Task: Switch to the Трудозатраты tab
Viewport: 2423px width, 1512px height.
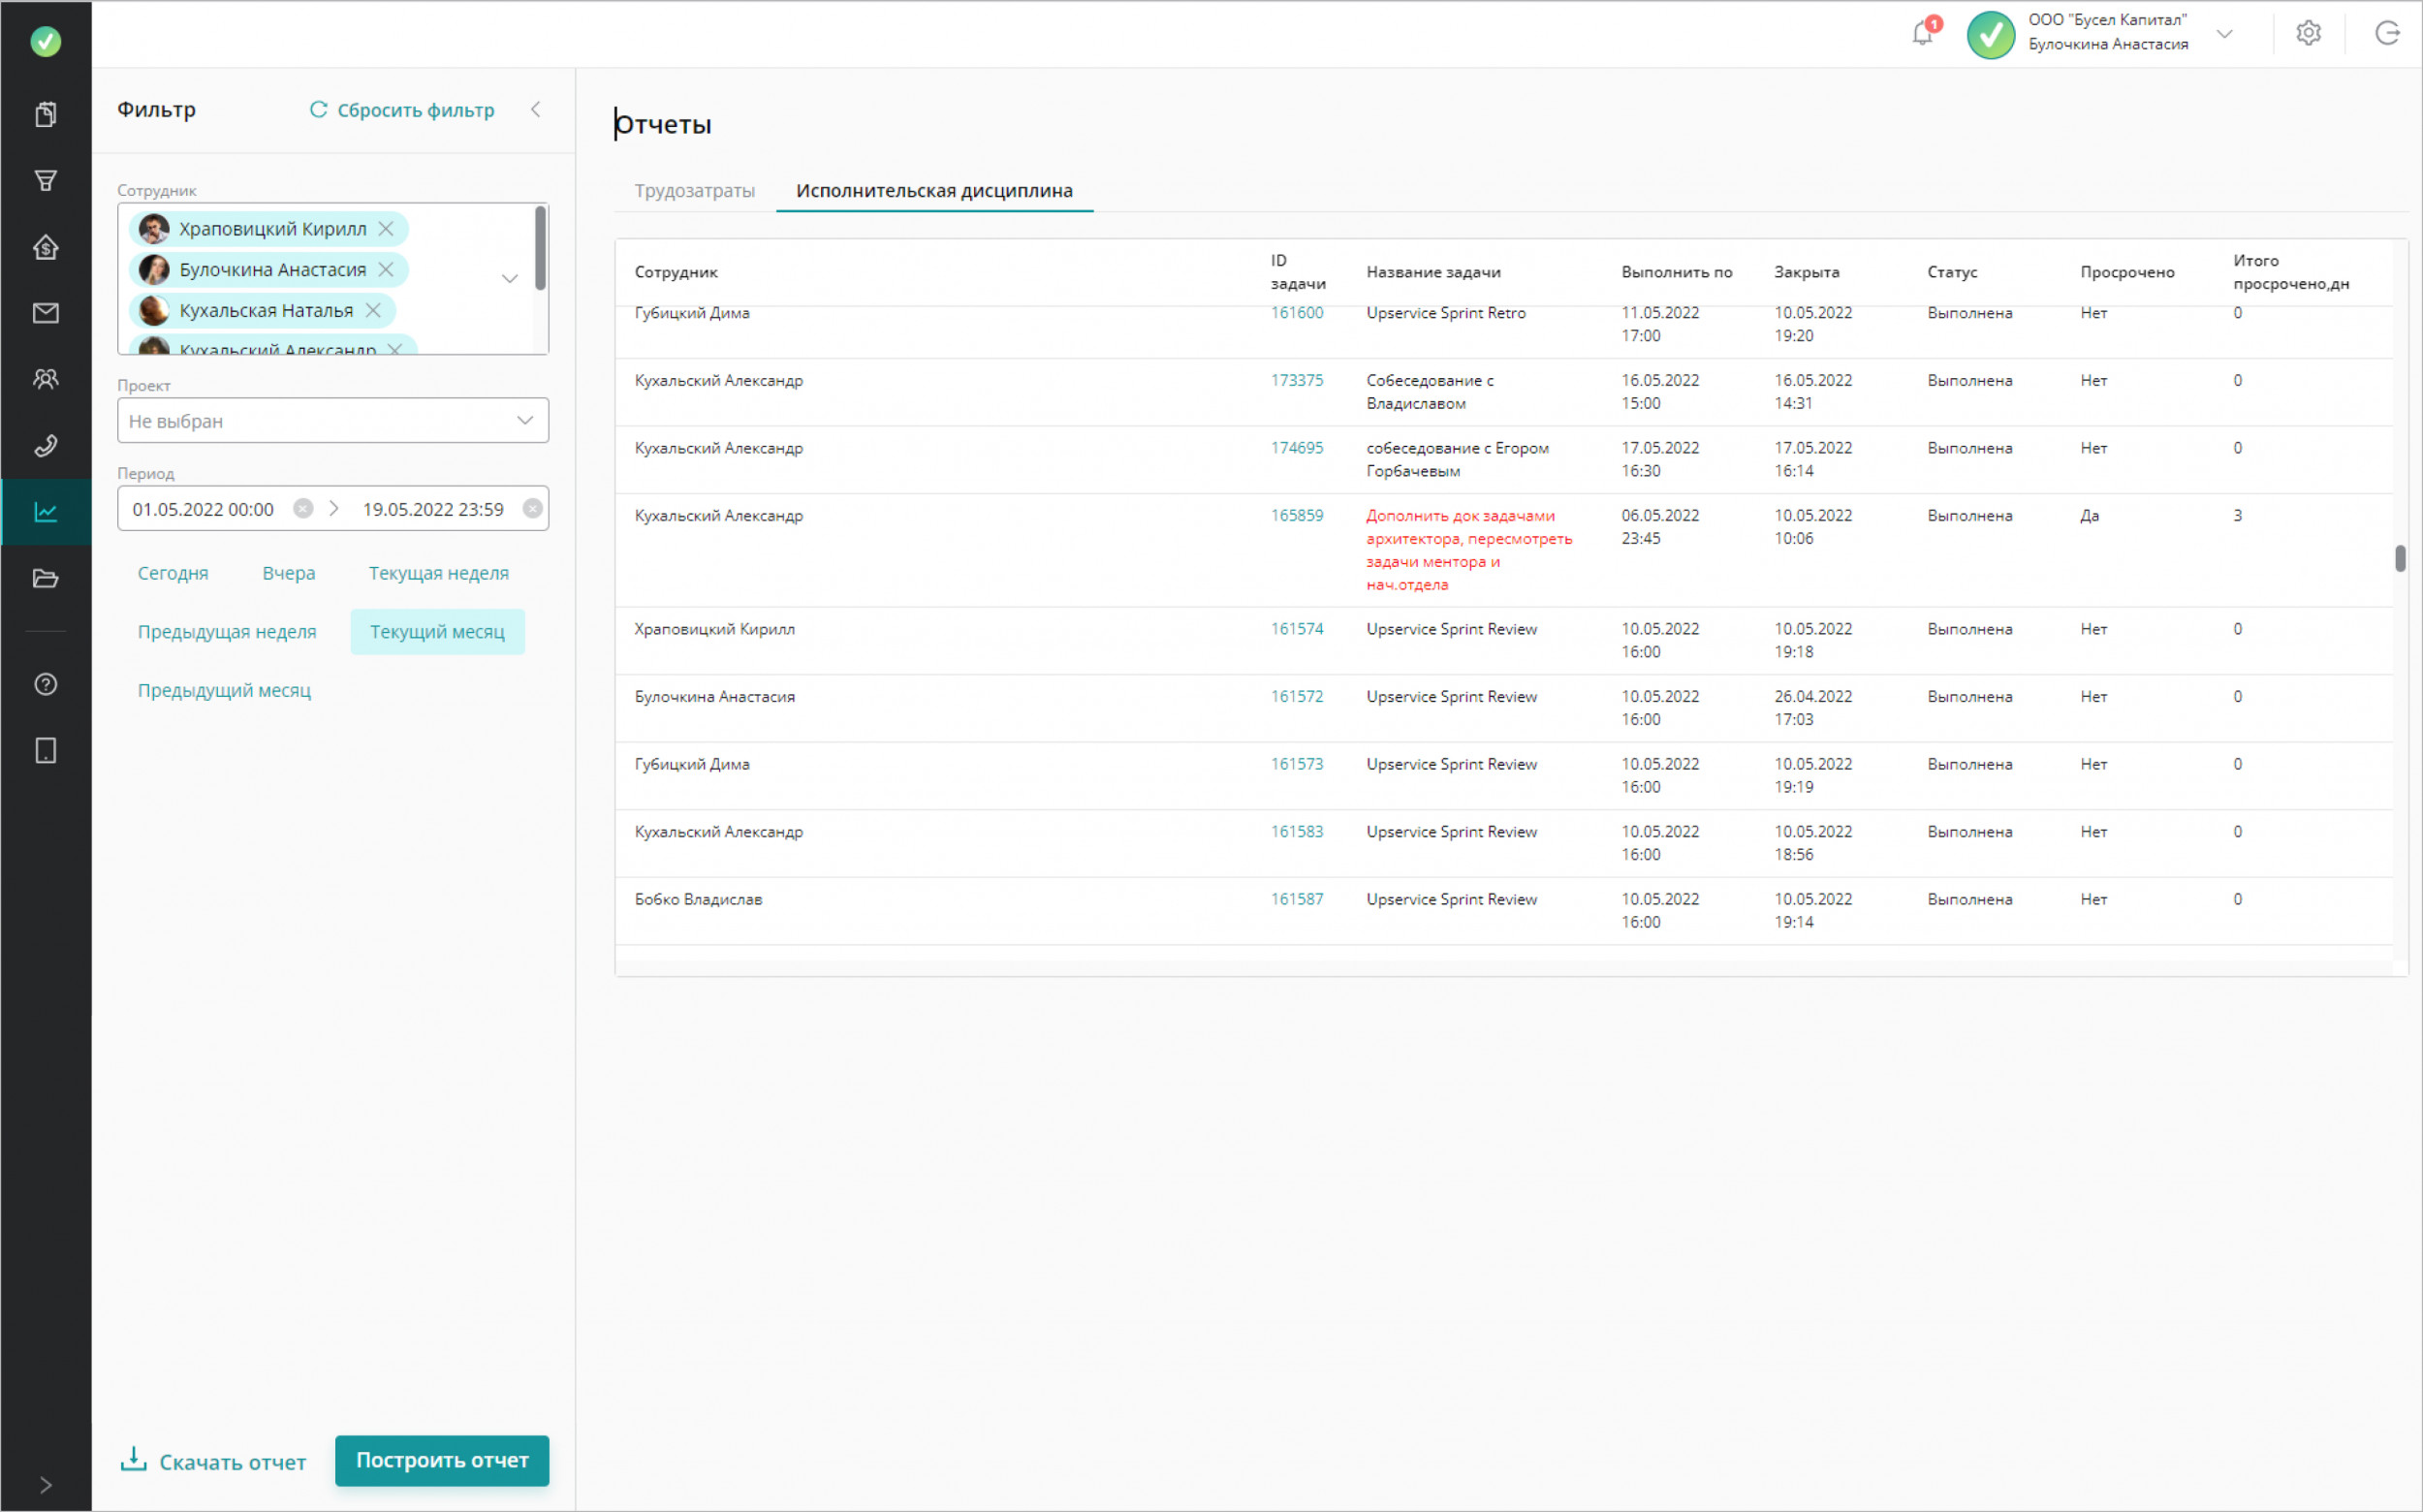Action: tap(694, 190)
